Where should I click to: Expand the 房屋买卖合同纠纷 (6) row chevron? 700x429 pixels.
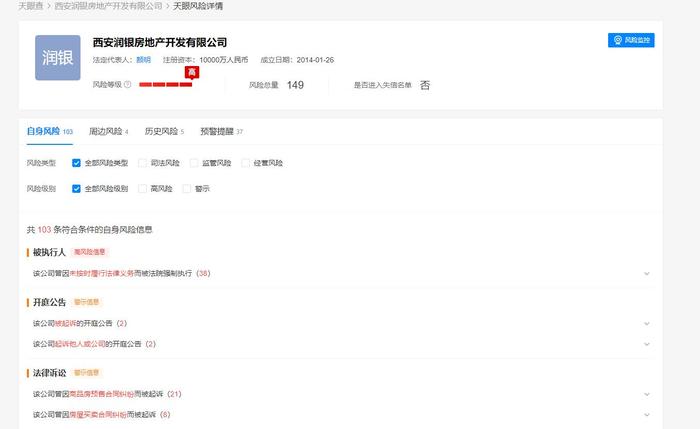pyautogui.click(x=646, y=415)
